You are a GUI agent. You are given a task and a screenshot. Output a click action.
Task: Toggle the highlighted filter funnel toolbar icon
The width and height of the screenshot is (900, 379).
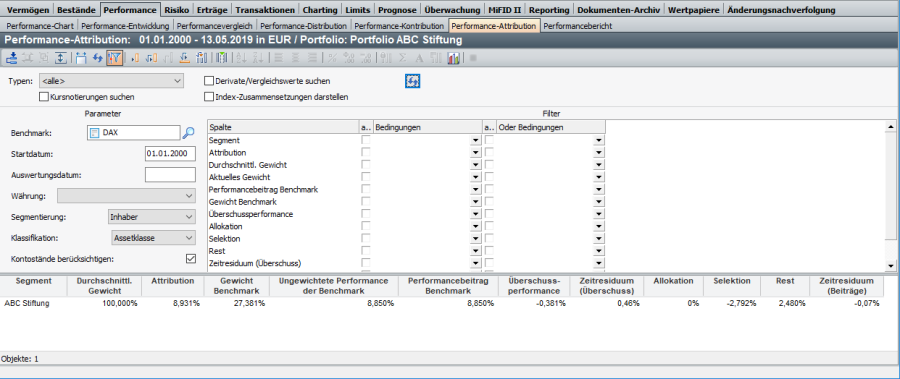[114, 57]
